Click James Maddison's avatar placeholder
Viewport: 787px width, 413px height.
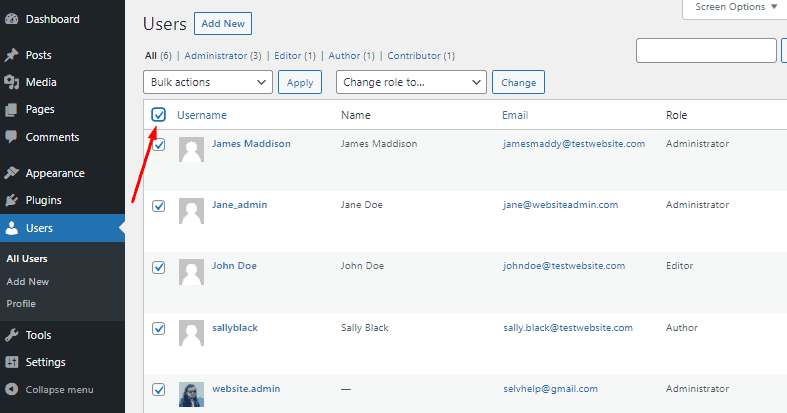pyautogui.click(x=191, y=150)
